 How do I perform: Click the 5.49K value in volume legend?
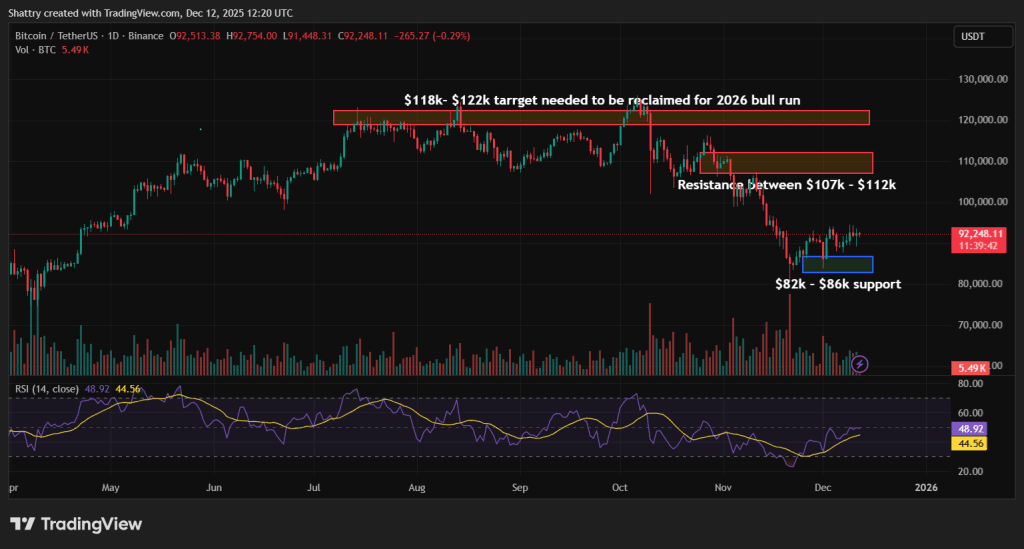pos(75,50)
